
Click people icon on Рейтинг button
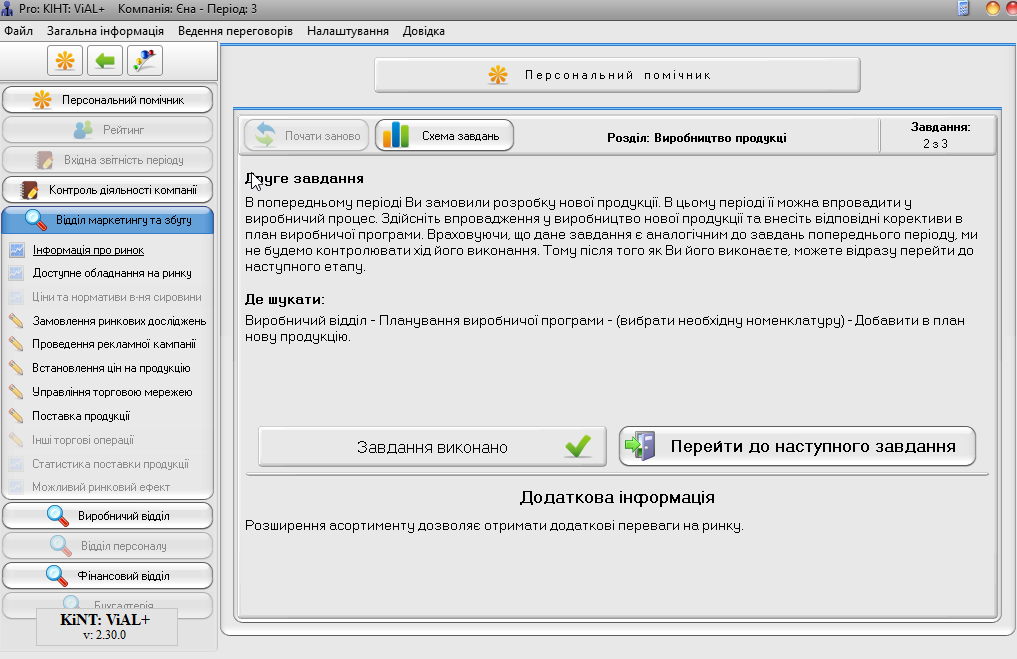pyautogui.click(x=83, y=130)
